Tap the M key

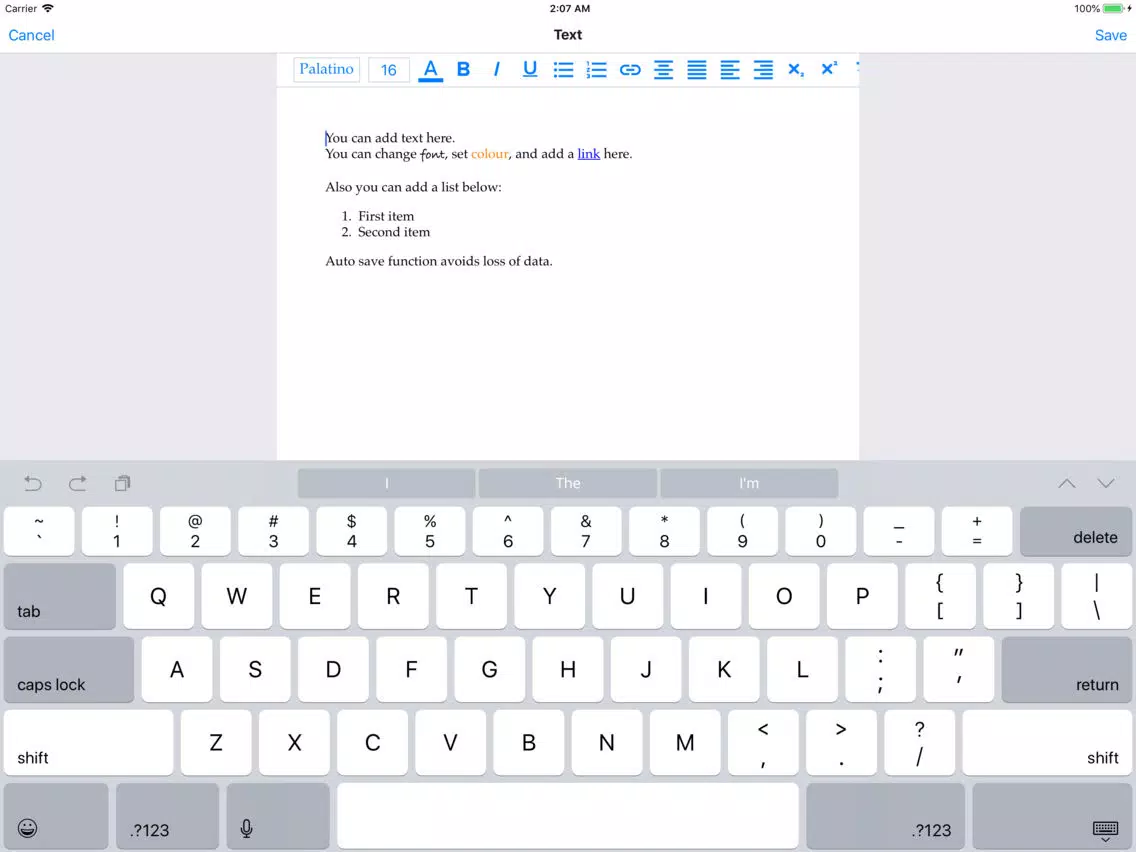pos(685,743)
